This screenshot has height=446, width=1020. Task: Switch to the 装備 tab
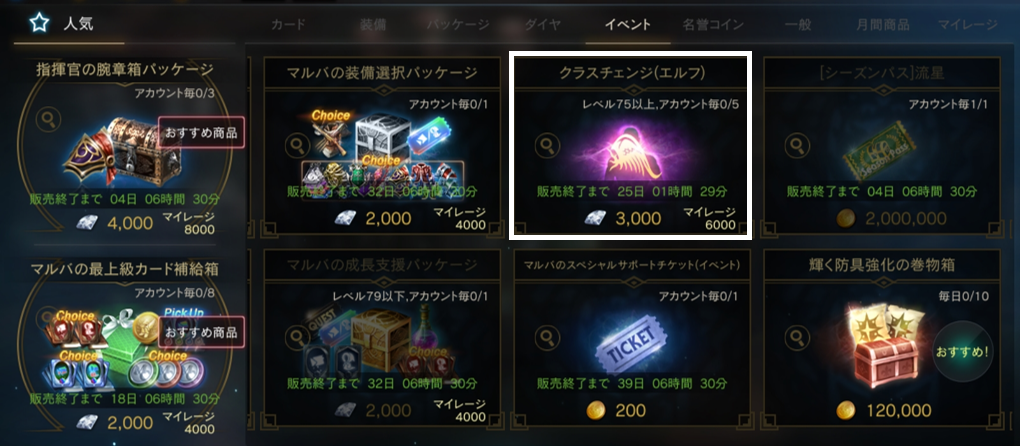pos(373,25)
